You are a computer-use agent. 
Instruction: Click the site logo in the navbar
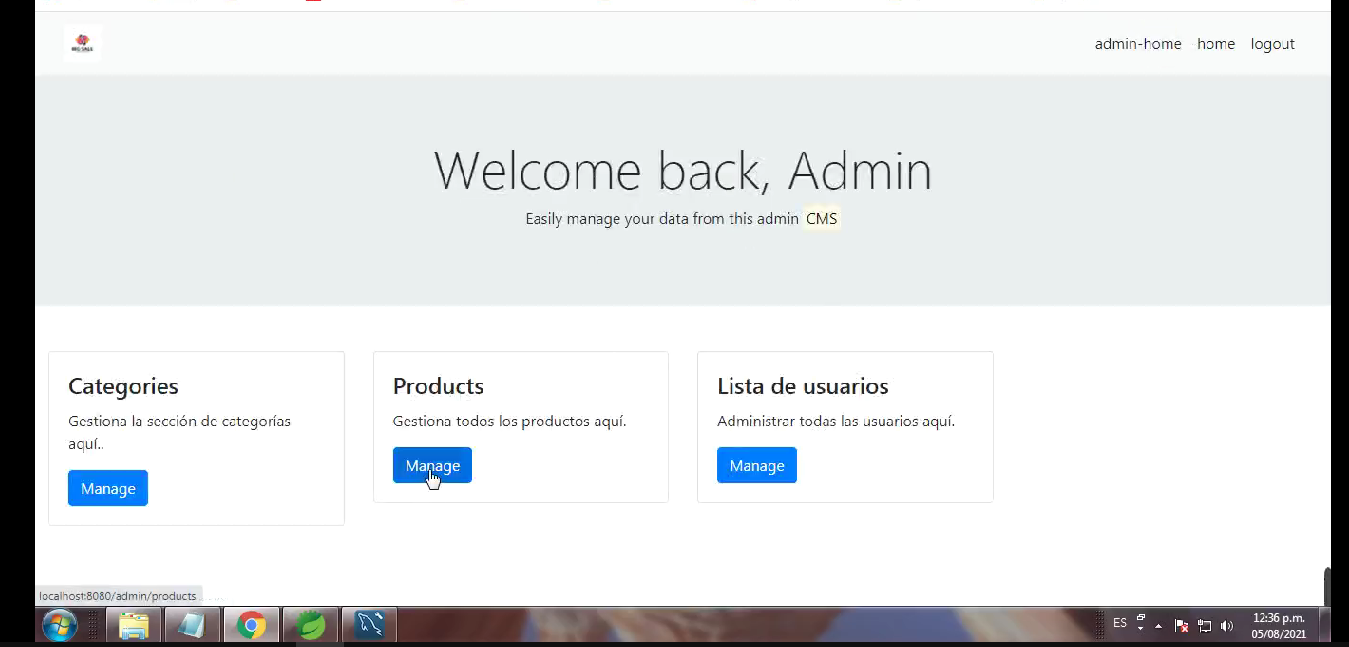click(x=83, y=44)
